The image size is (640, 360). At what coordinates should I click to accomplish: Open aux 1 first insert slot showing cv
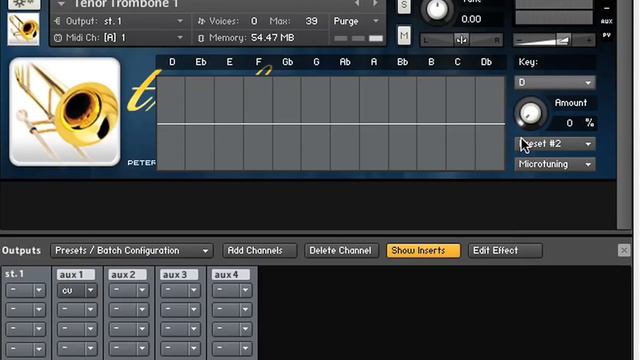tap(77, 291)
